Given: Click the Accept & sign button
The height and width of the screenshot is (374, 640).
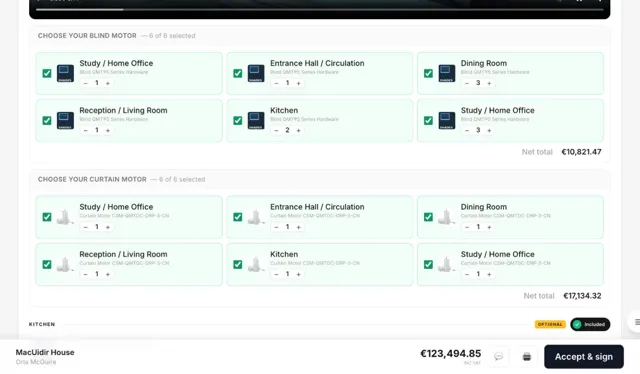Looking at the screenshot, I should [584, 356].
